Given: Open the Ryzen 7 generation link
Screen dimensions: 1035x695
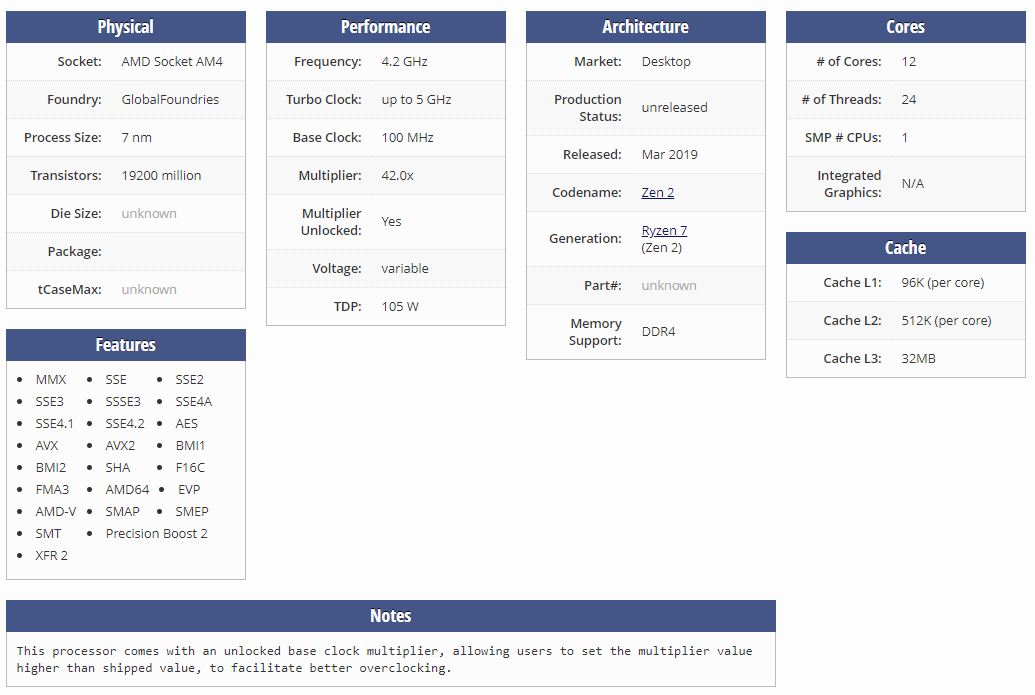Looking at the screenshot, I should [x=664, y=230].
